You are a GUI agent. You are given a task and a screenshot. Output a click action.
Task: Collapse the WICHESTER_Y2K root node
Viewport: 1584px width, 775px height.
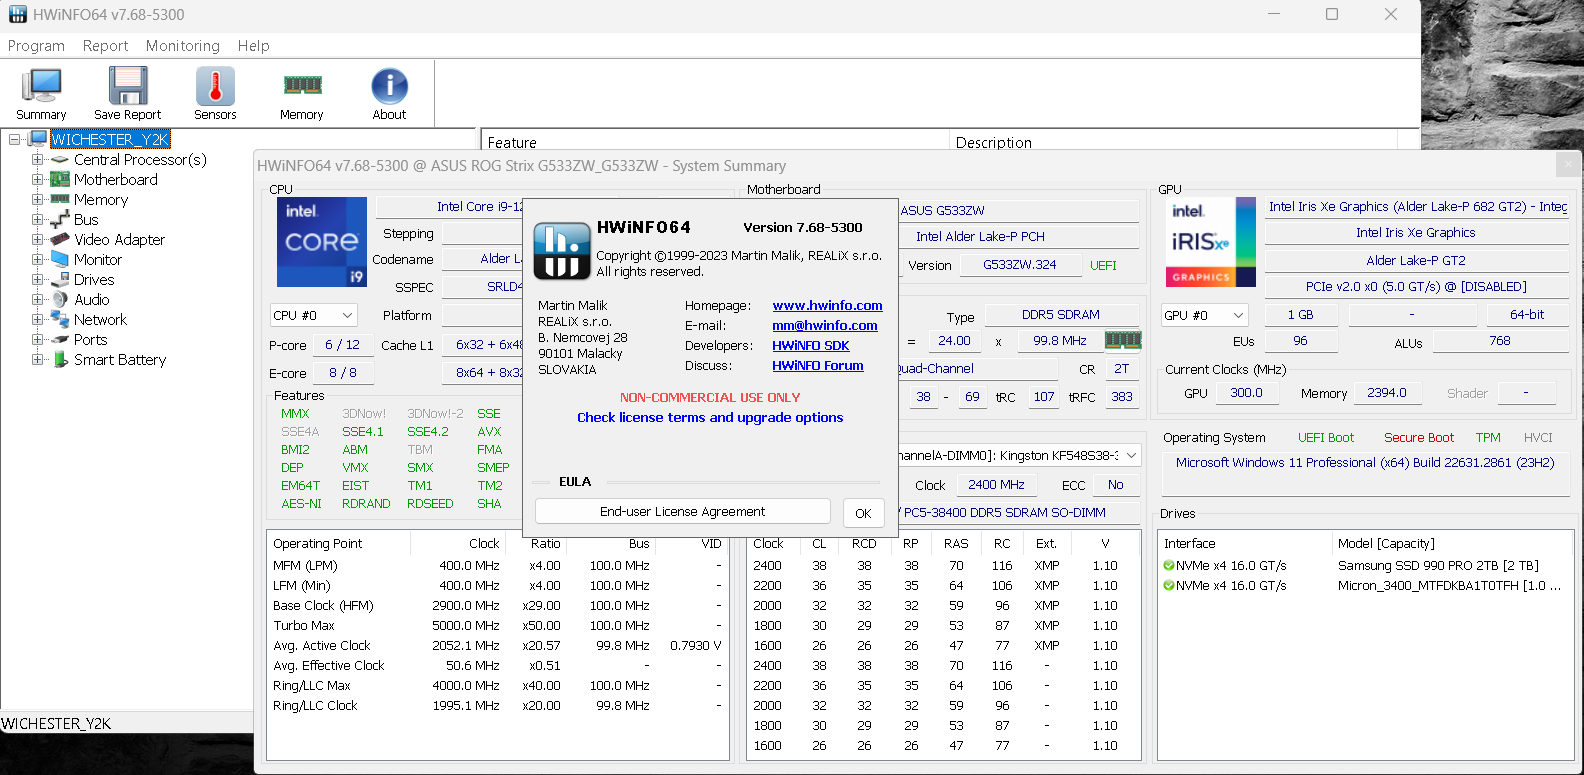pyautogui.click(x=14, y=139)
